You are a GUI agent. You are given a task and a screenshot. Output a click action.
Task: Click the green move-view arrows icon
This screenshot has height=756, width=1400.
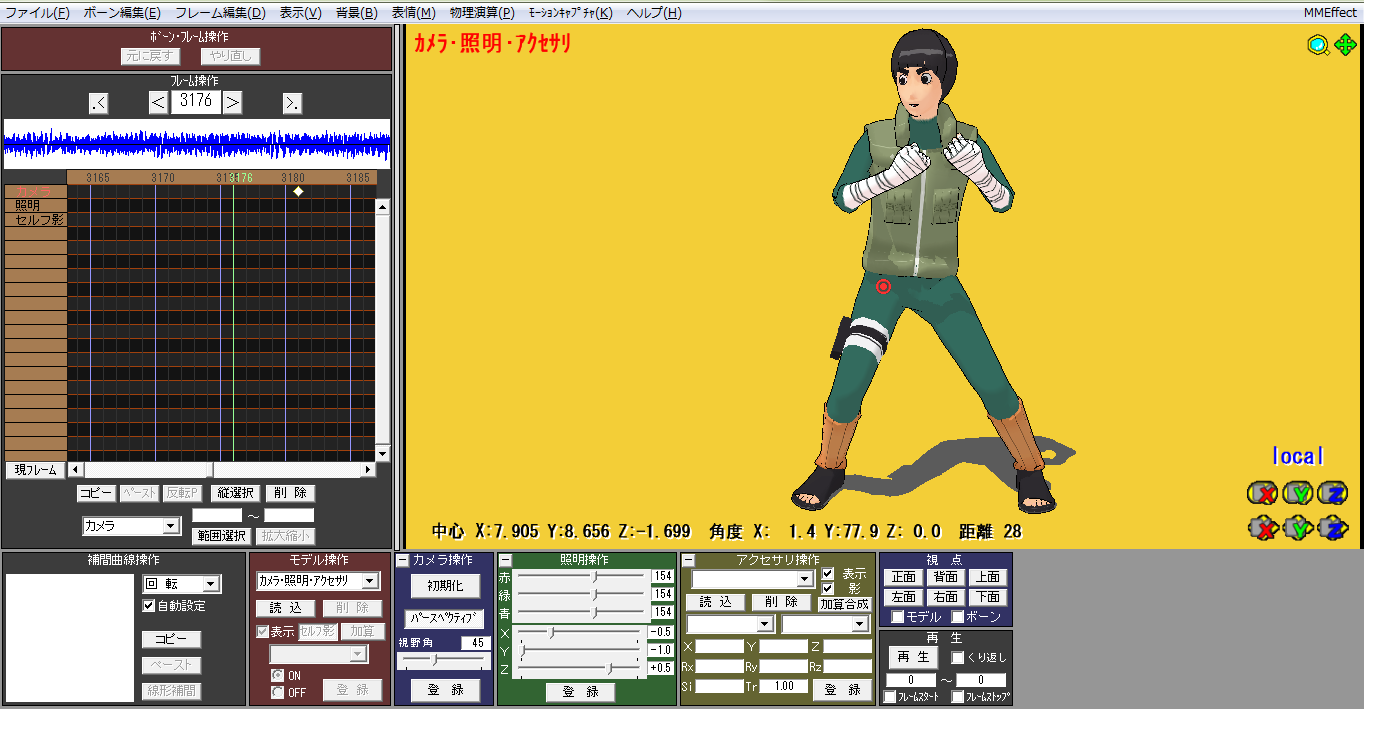(x=1345, y=45)
